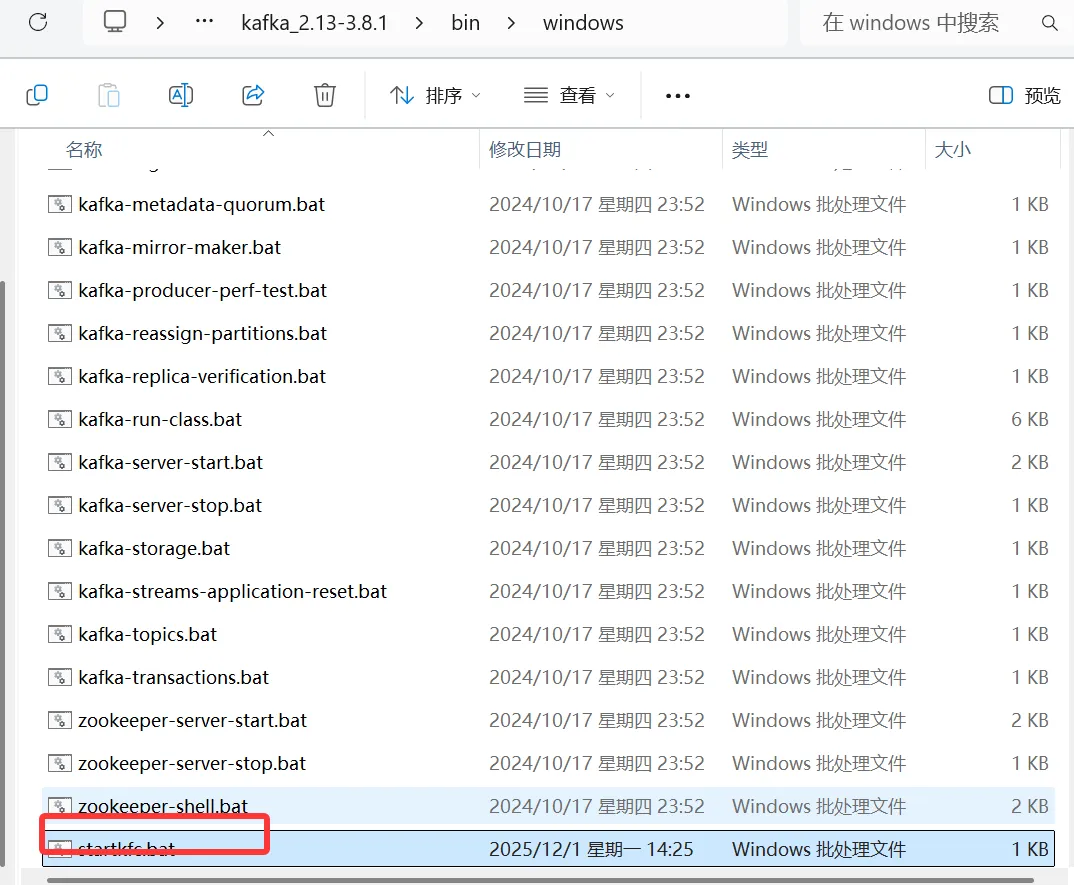Click the 2025/12/1 星期一 14:25 date cell
1074x885 pixels.
[x=591, y=849]
